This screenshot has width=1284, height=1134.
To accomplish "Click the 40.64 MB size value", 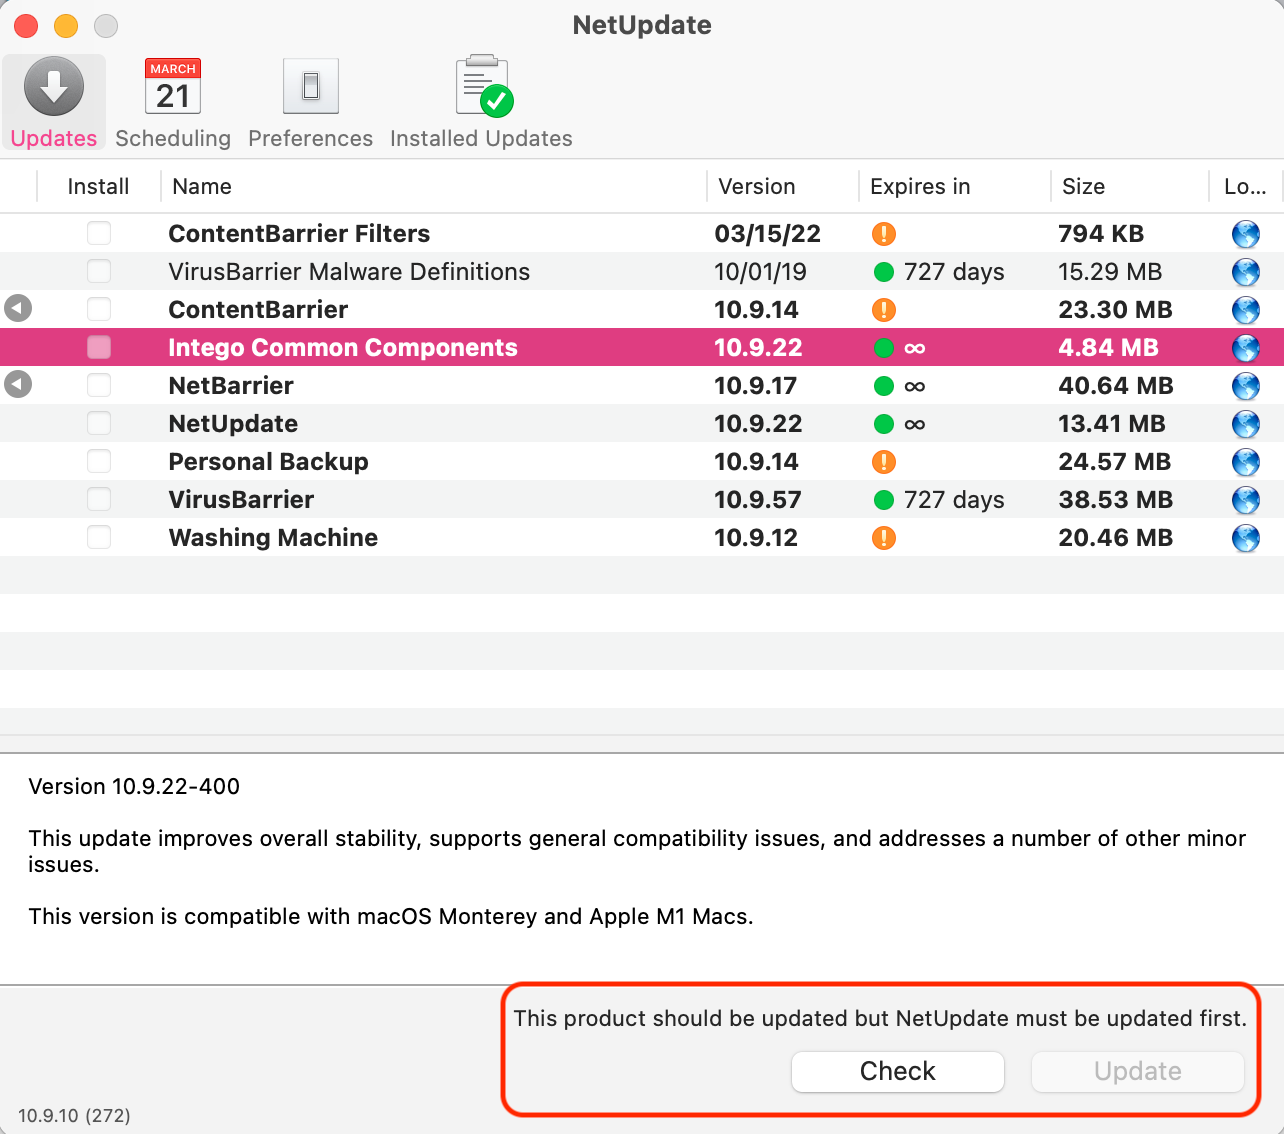I will click(1116, 386).
